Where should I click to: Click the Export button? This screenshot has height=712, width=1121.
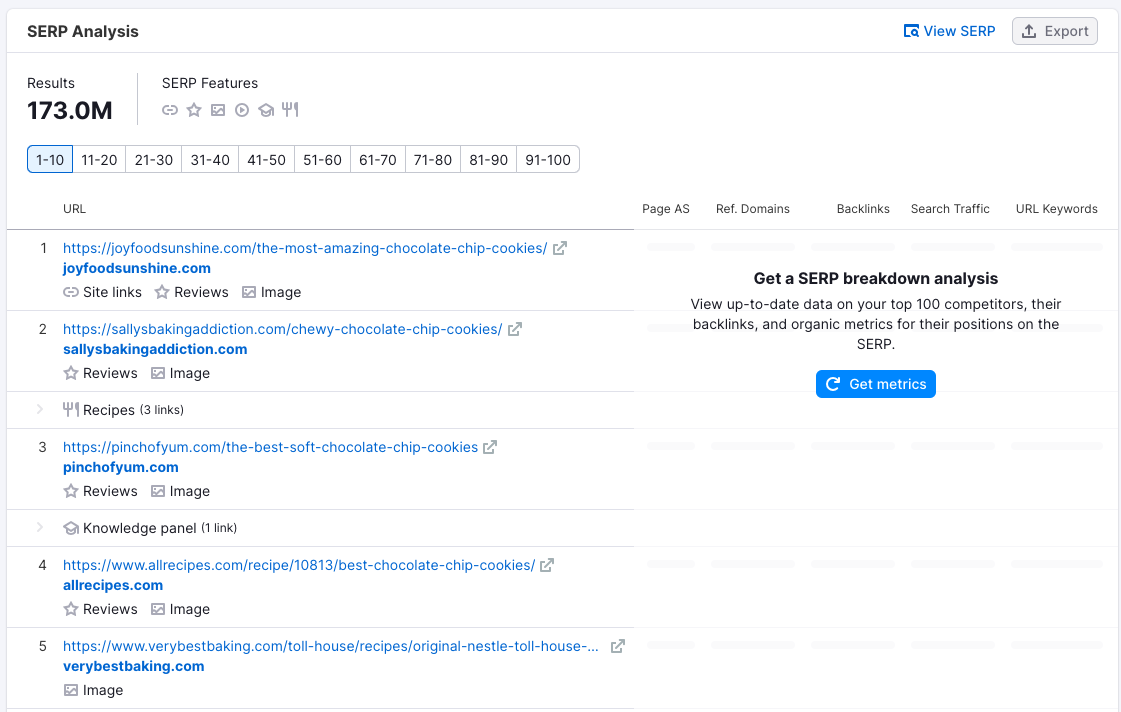pyautogui.click(x=1055, y=31)
